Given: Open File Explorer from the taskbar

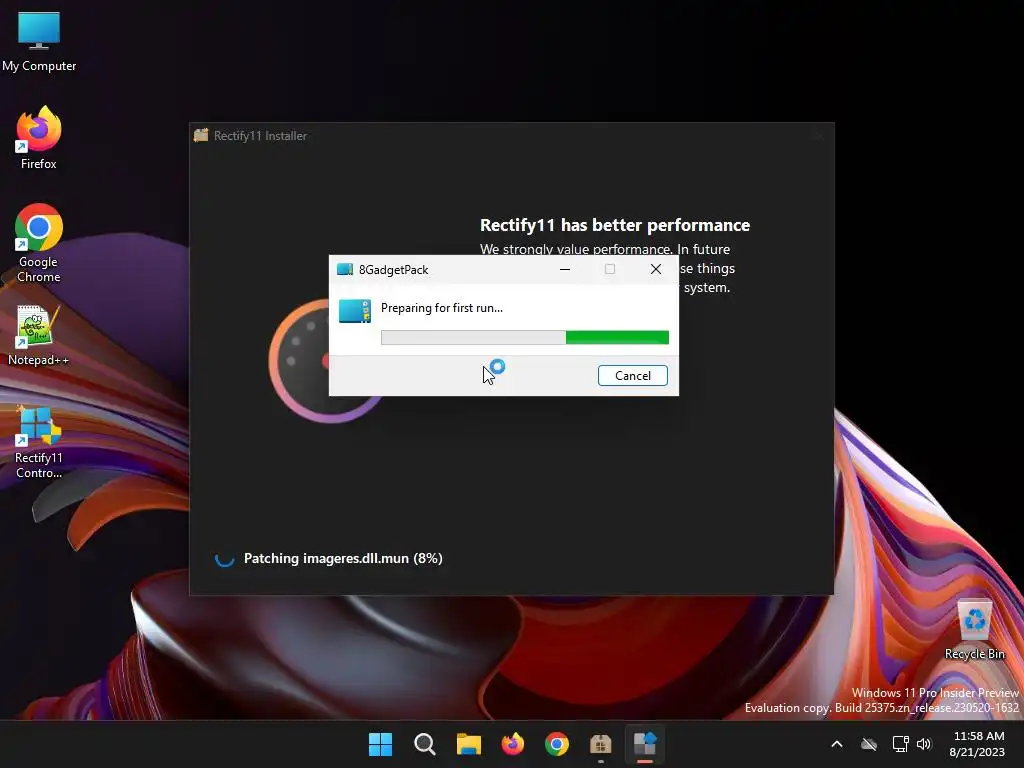Looking at the screenshot, I should click(x=468, y=744).
